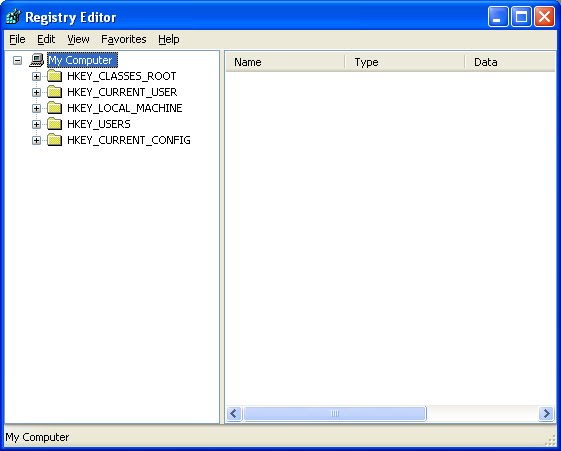Select the HKEY_CURRENT_USER label
Image resolution: width=561 pixels, height=451 pixels.
pos(122,92)
